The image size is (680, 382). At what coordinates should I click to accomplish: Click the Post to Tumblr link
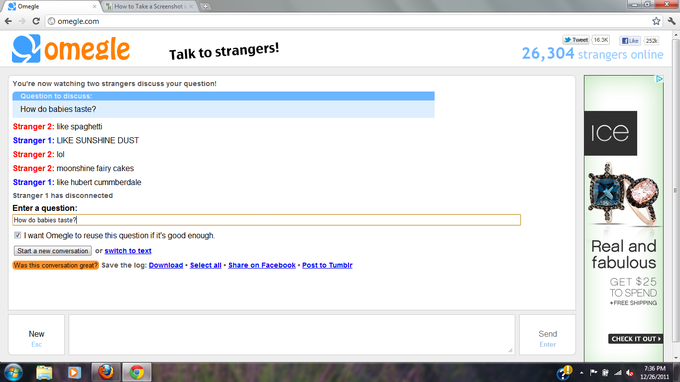click(327, 265)
